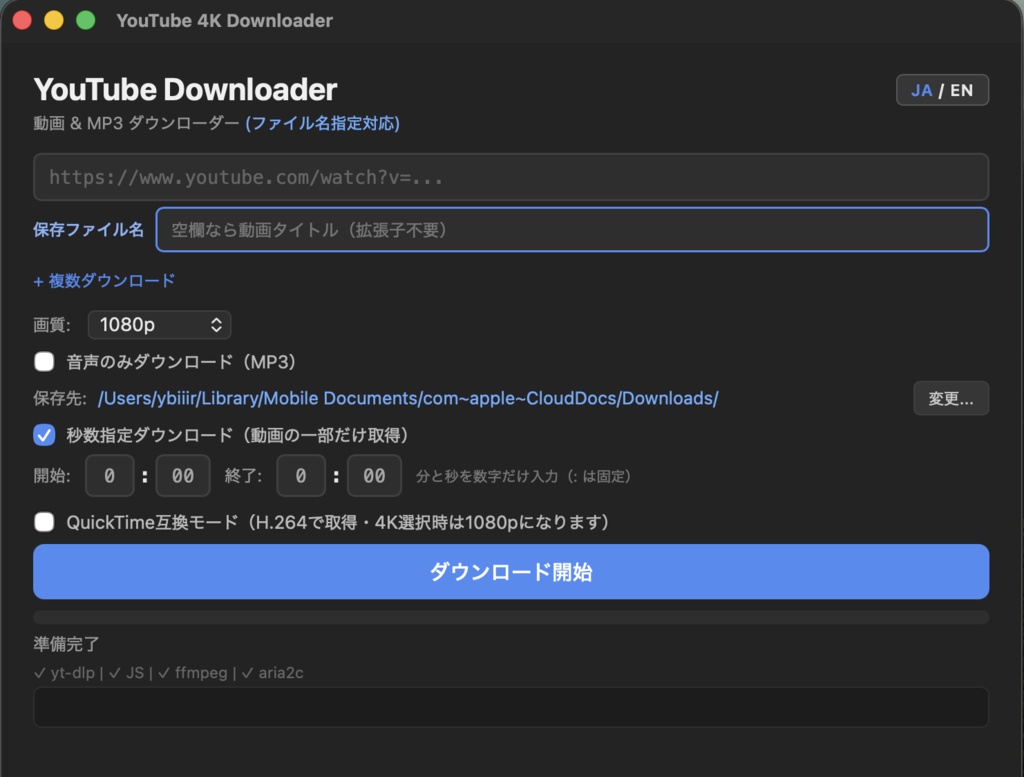Minimize the window with the yellow button

click(x=54, y=20)
